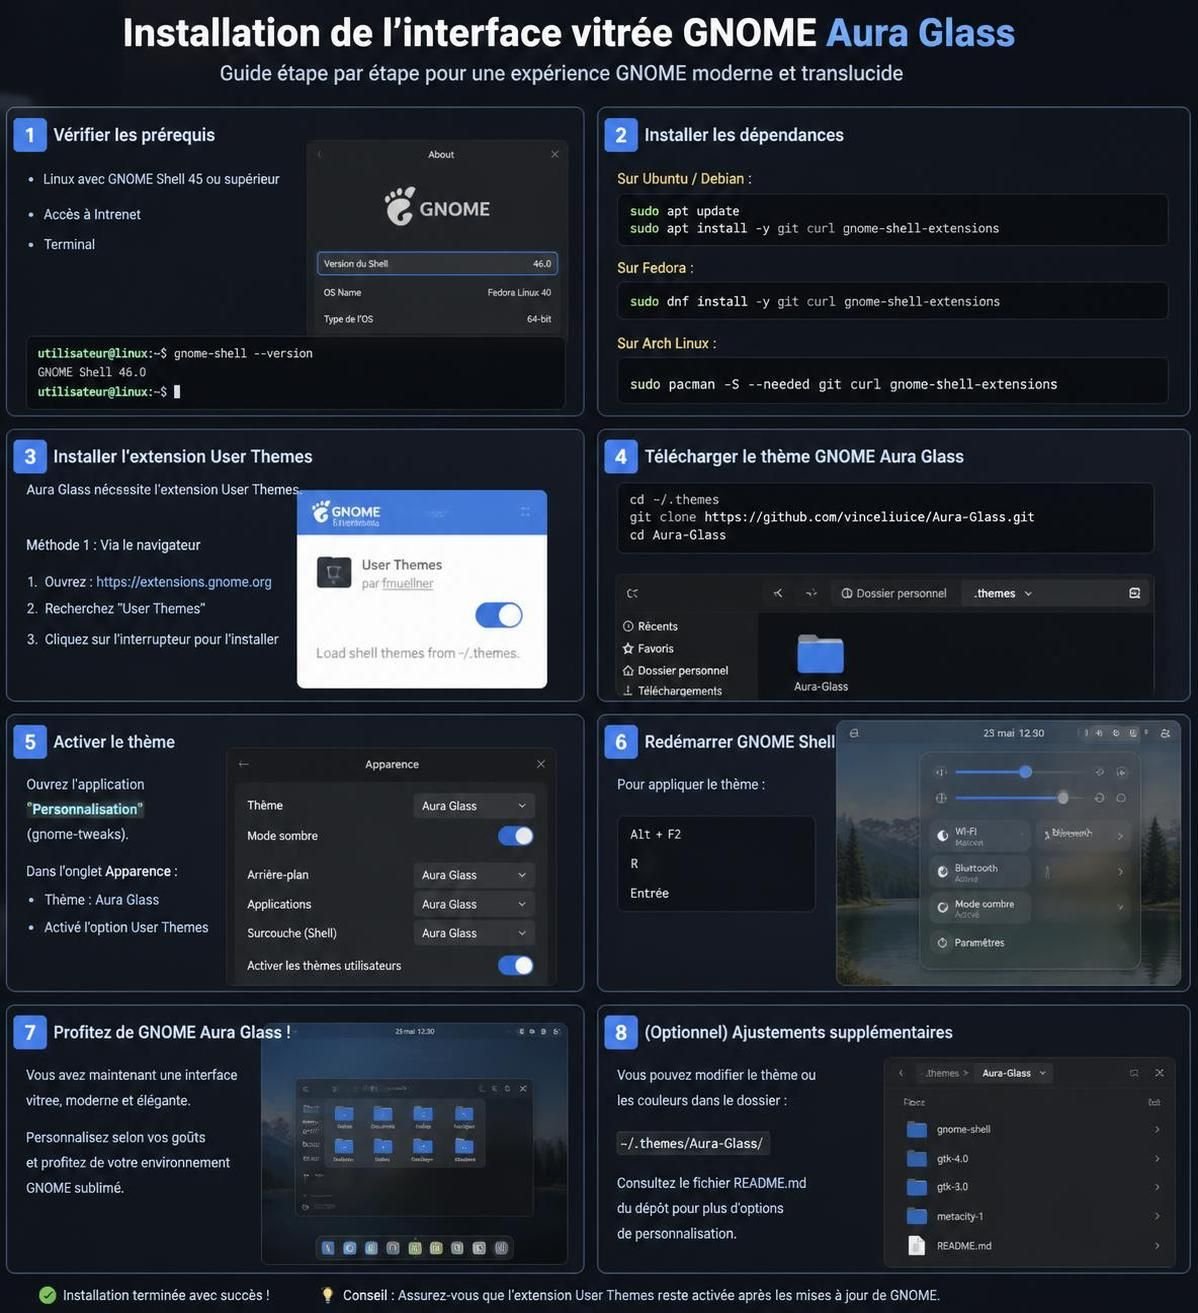This screenshot has width=1198, height=1313.
Task: Click the GNOME foot logo in the About dialog
Action: 399,207
